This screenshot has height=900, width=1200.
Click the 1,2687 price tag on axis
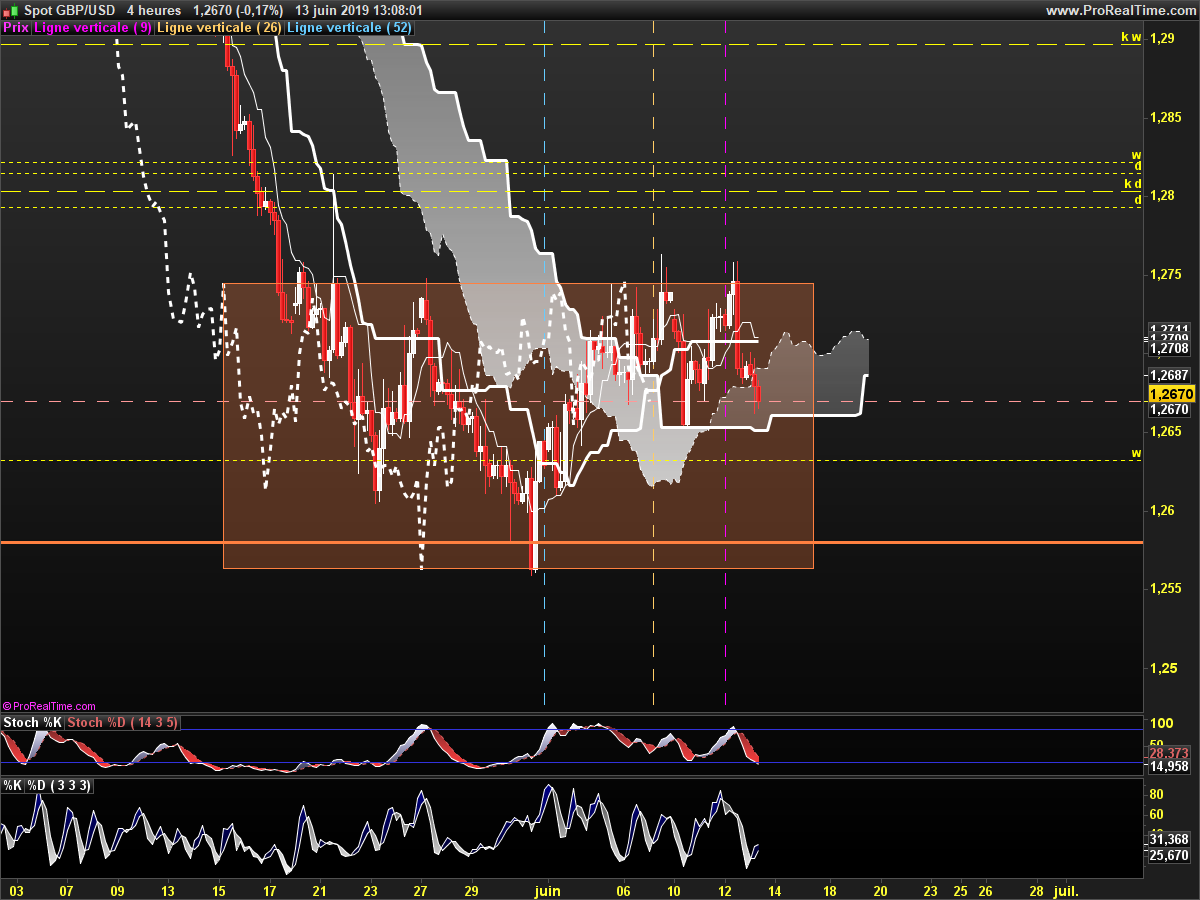[1169, 375]
